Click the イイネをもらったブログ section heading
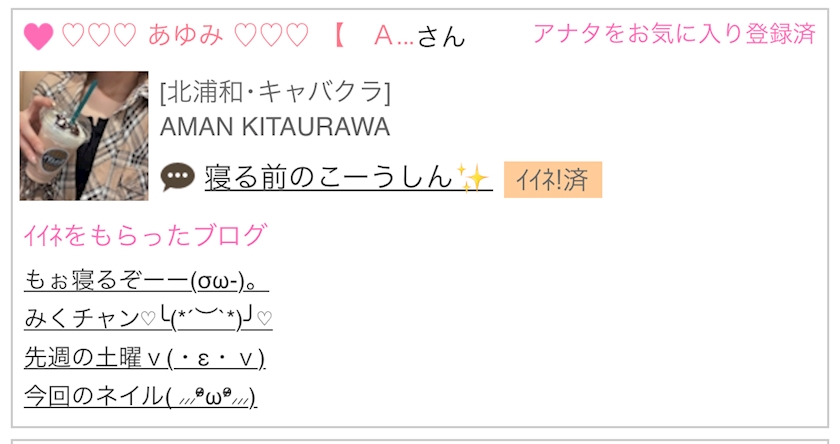 pyautogui.click(x=145, y=236)
